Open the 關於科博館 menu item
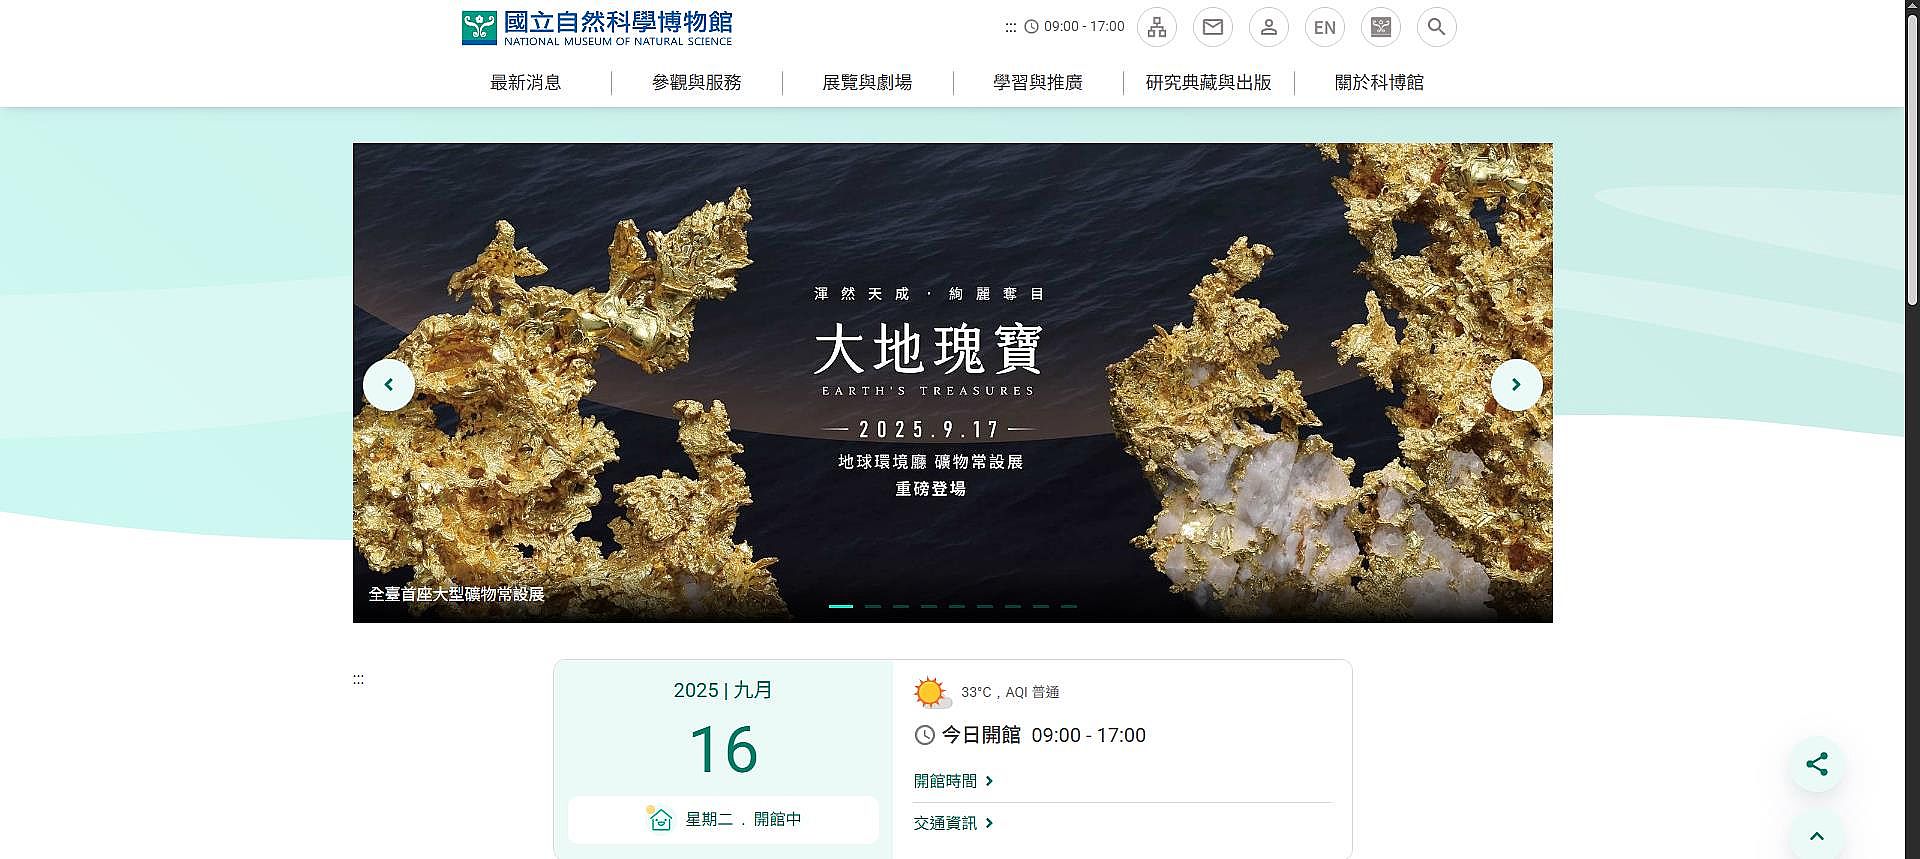Image resolution: width=1920 pixels, height=859 pixels. (x=1378, y=83)
